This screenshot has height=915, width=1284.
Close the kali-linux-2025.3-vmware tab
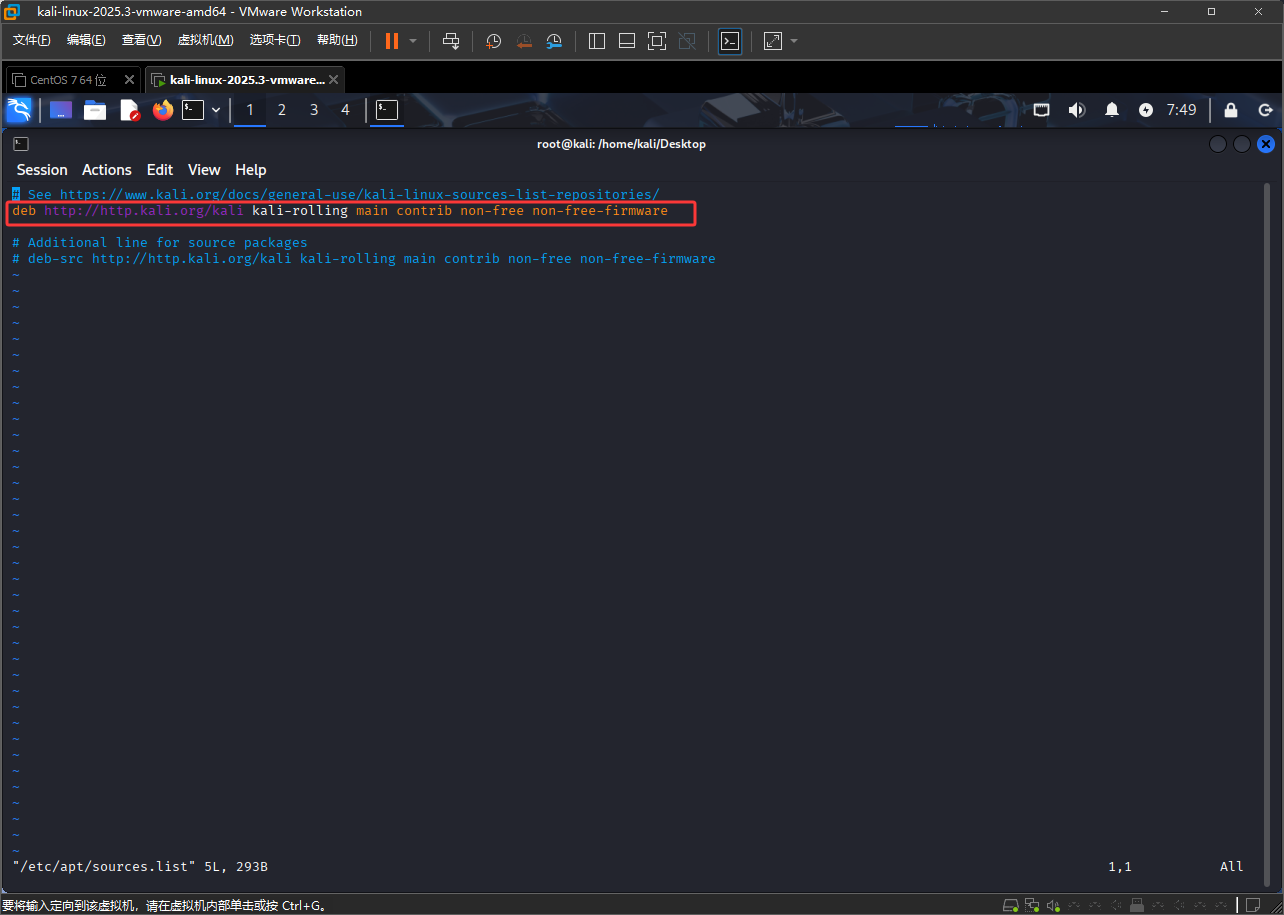click(334, 80)
